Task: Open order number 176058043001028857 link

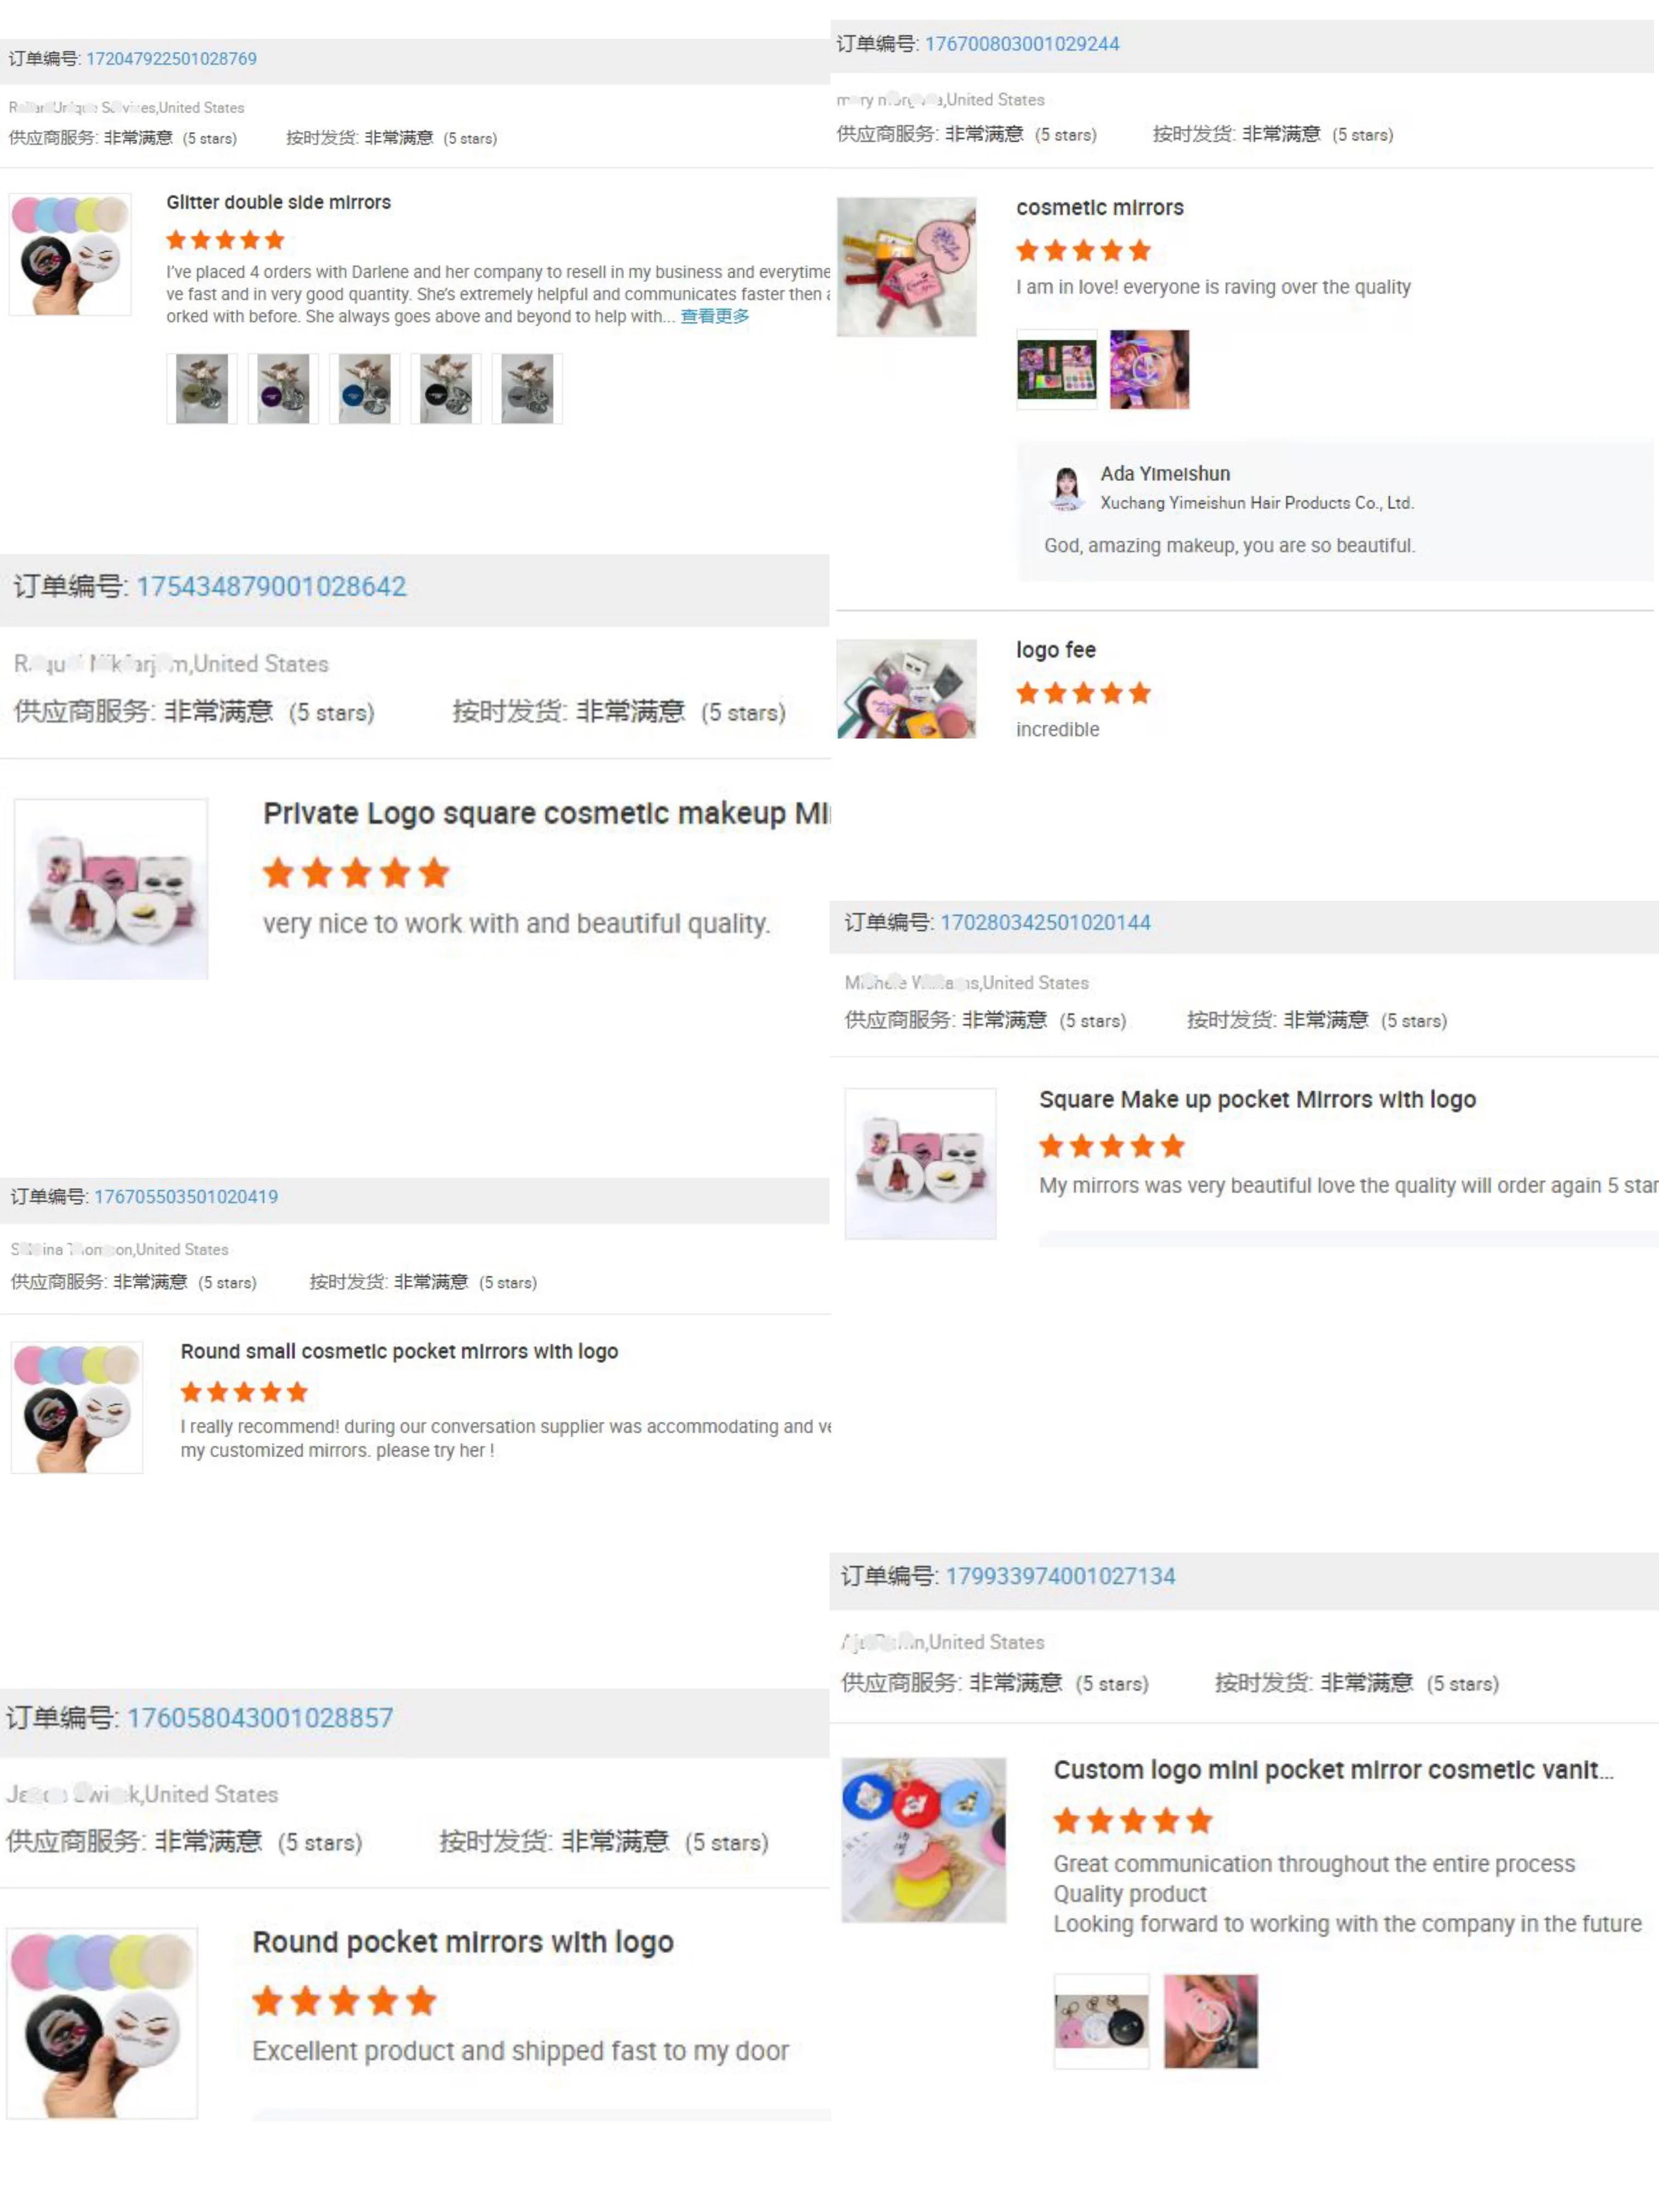Action: pos(260,1718)
